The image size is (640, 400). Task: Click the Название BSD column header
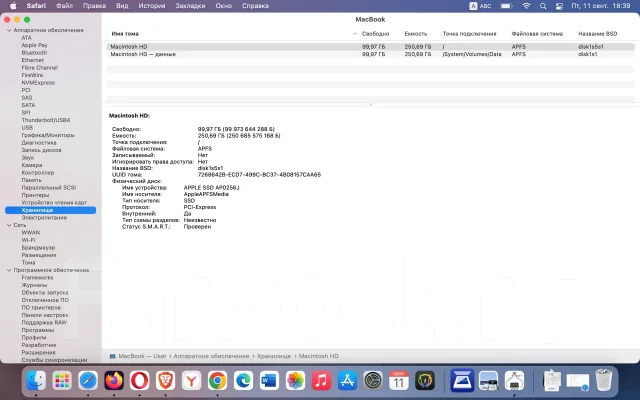coord(598,34)
